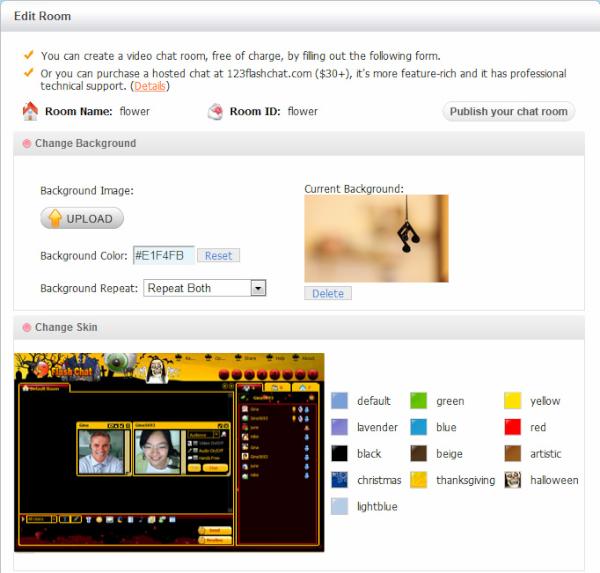Viewport: 600px width, 573px height.
Task: Click the orange upload arrow icon
Action: point(55,218)
